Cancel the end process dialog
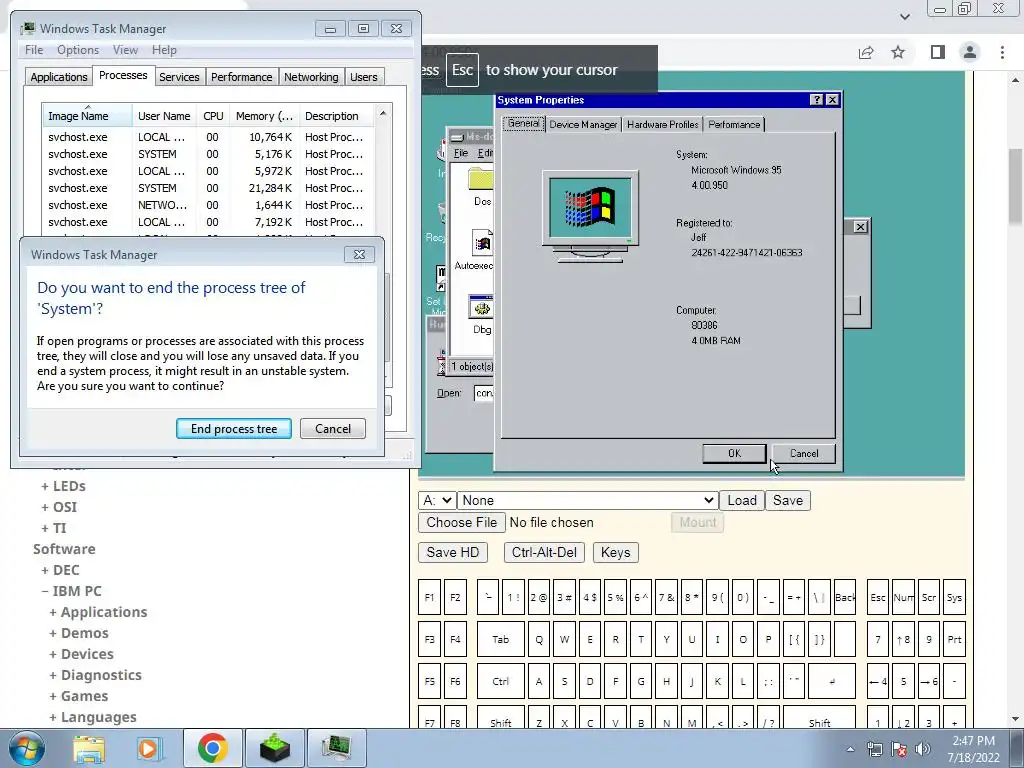 click(333, 429)
